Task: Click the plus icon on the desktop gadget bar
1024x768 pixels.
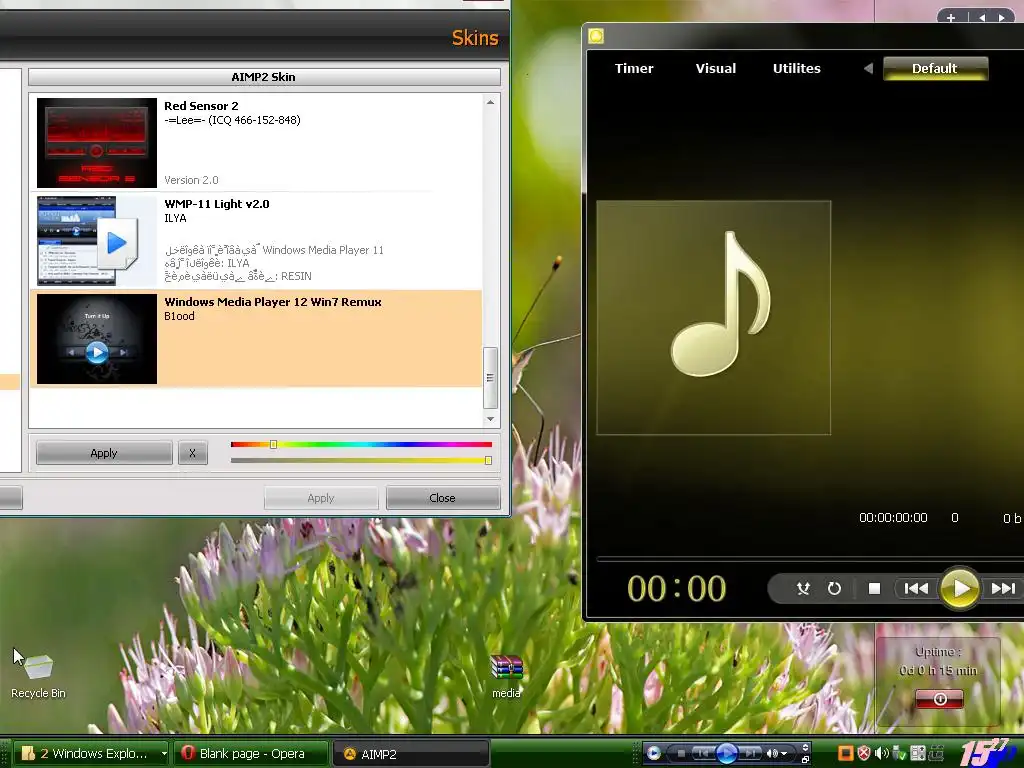Action: pyautogui.click(x=951, y=18)
